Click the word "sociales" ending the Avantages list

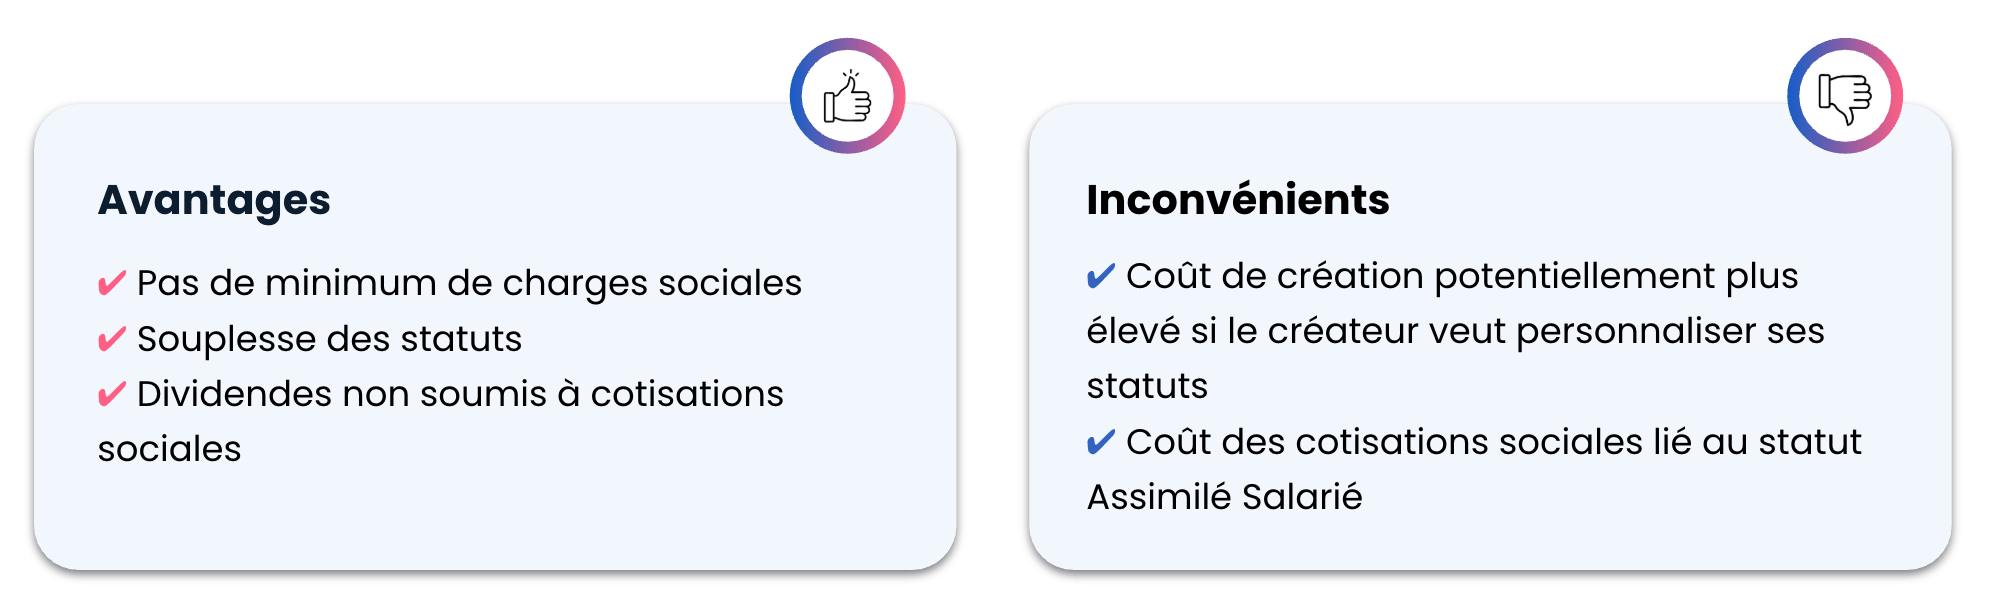(169, 450)
